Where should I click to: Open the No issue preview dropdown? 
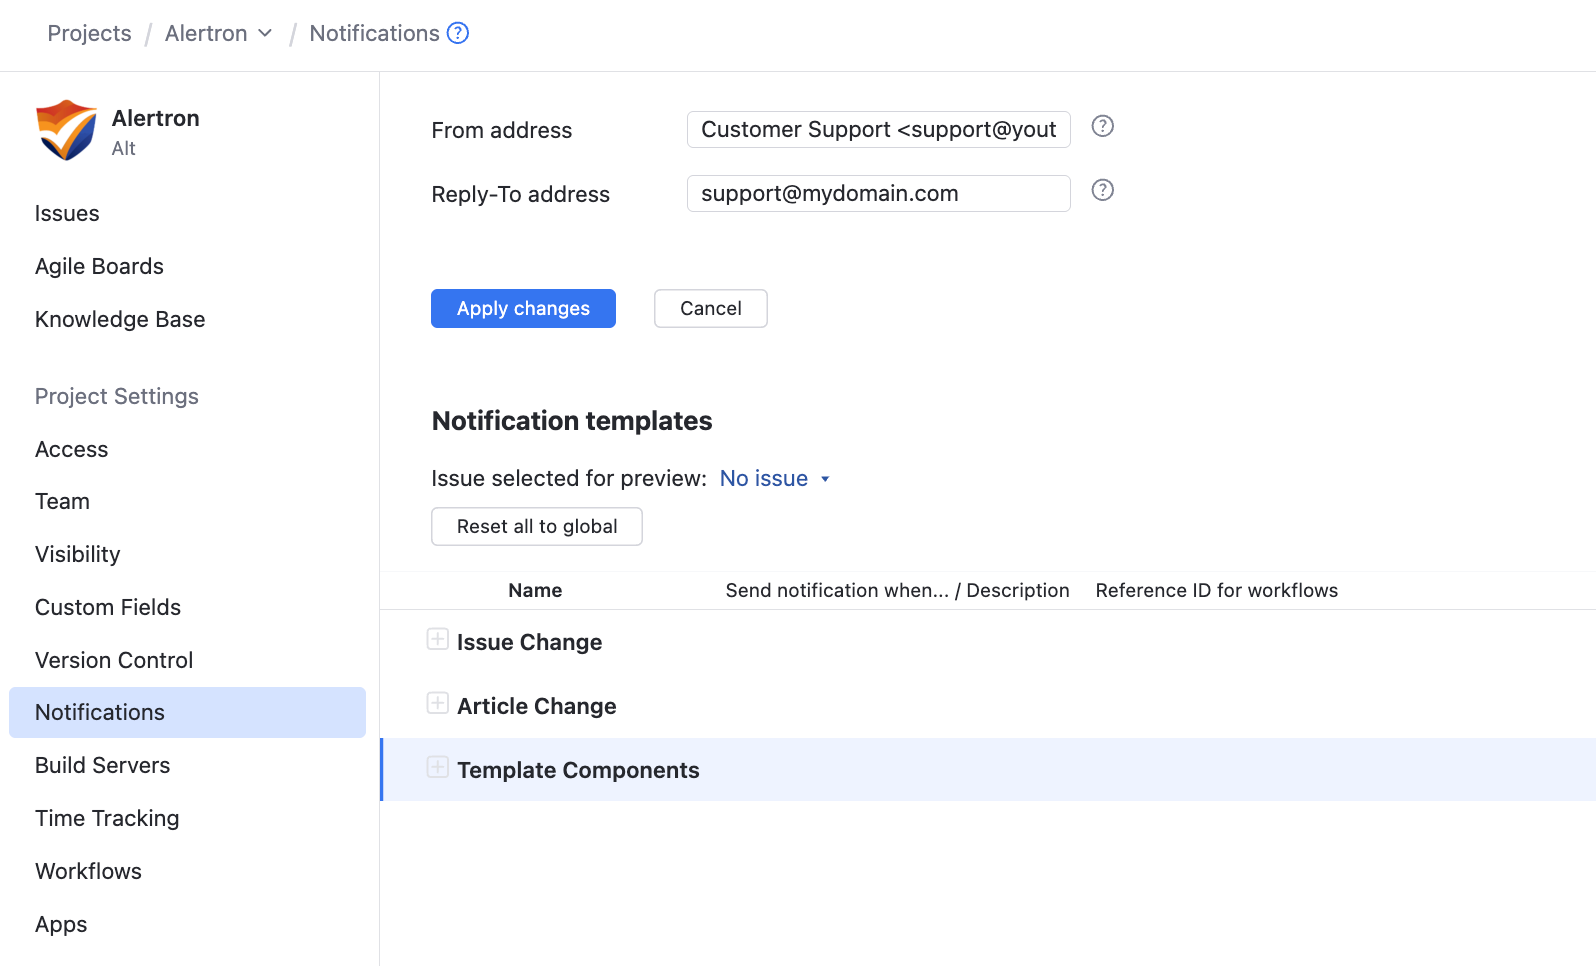coord(775,479)
